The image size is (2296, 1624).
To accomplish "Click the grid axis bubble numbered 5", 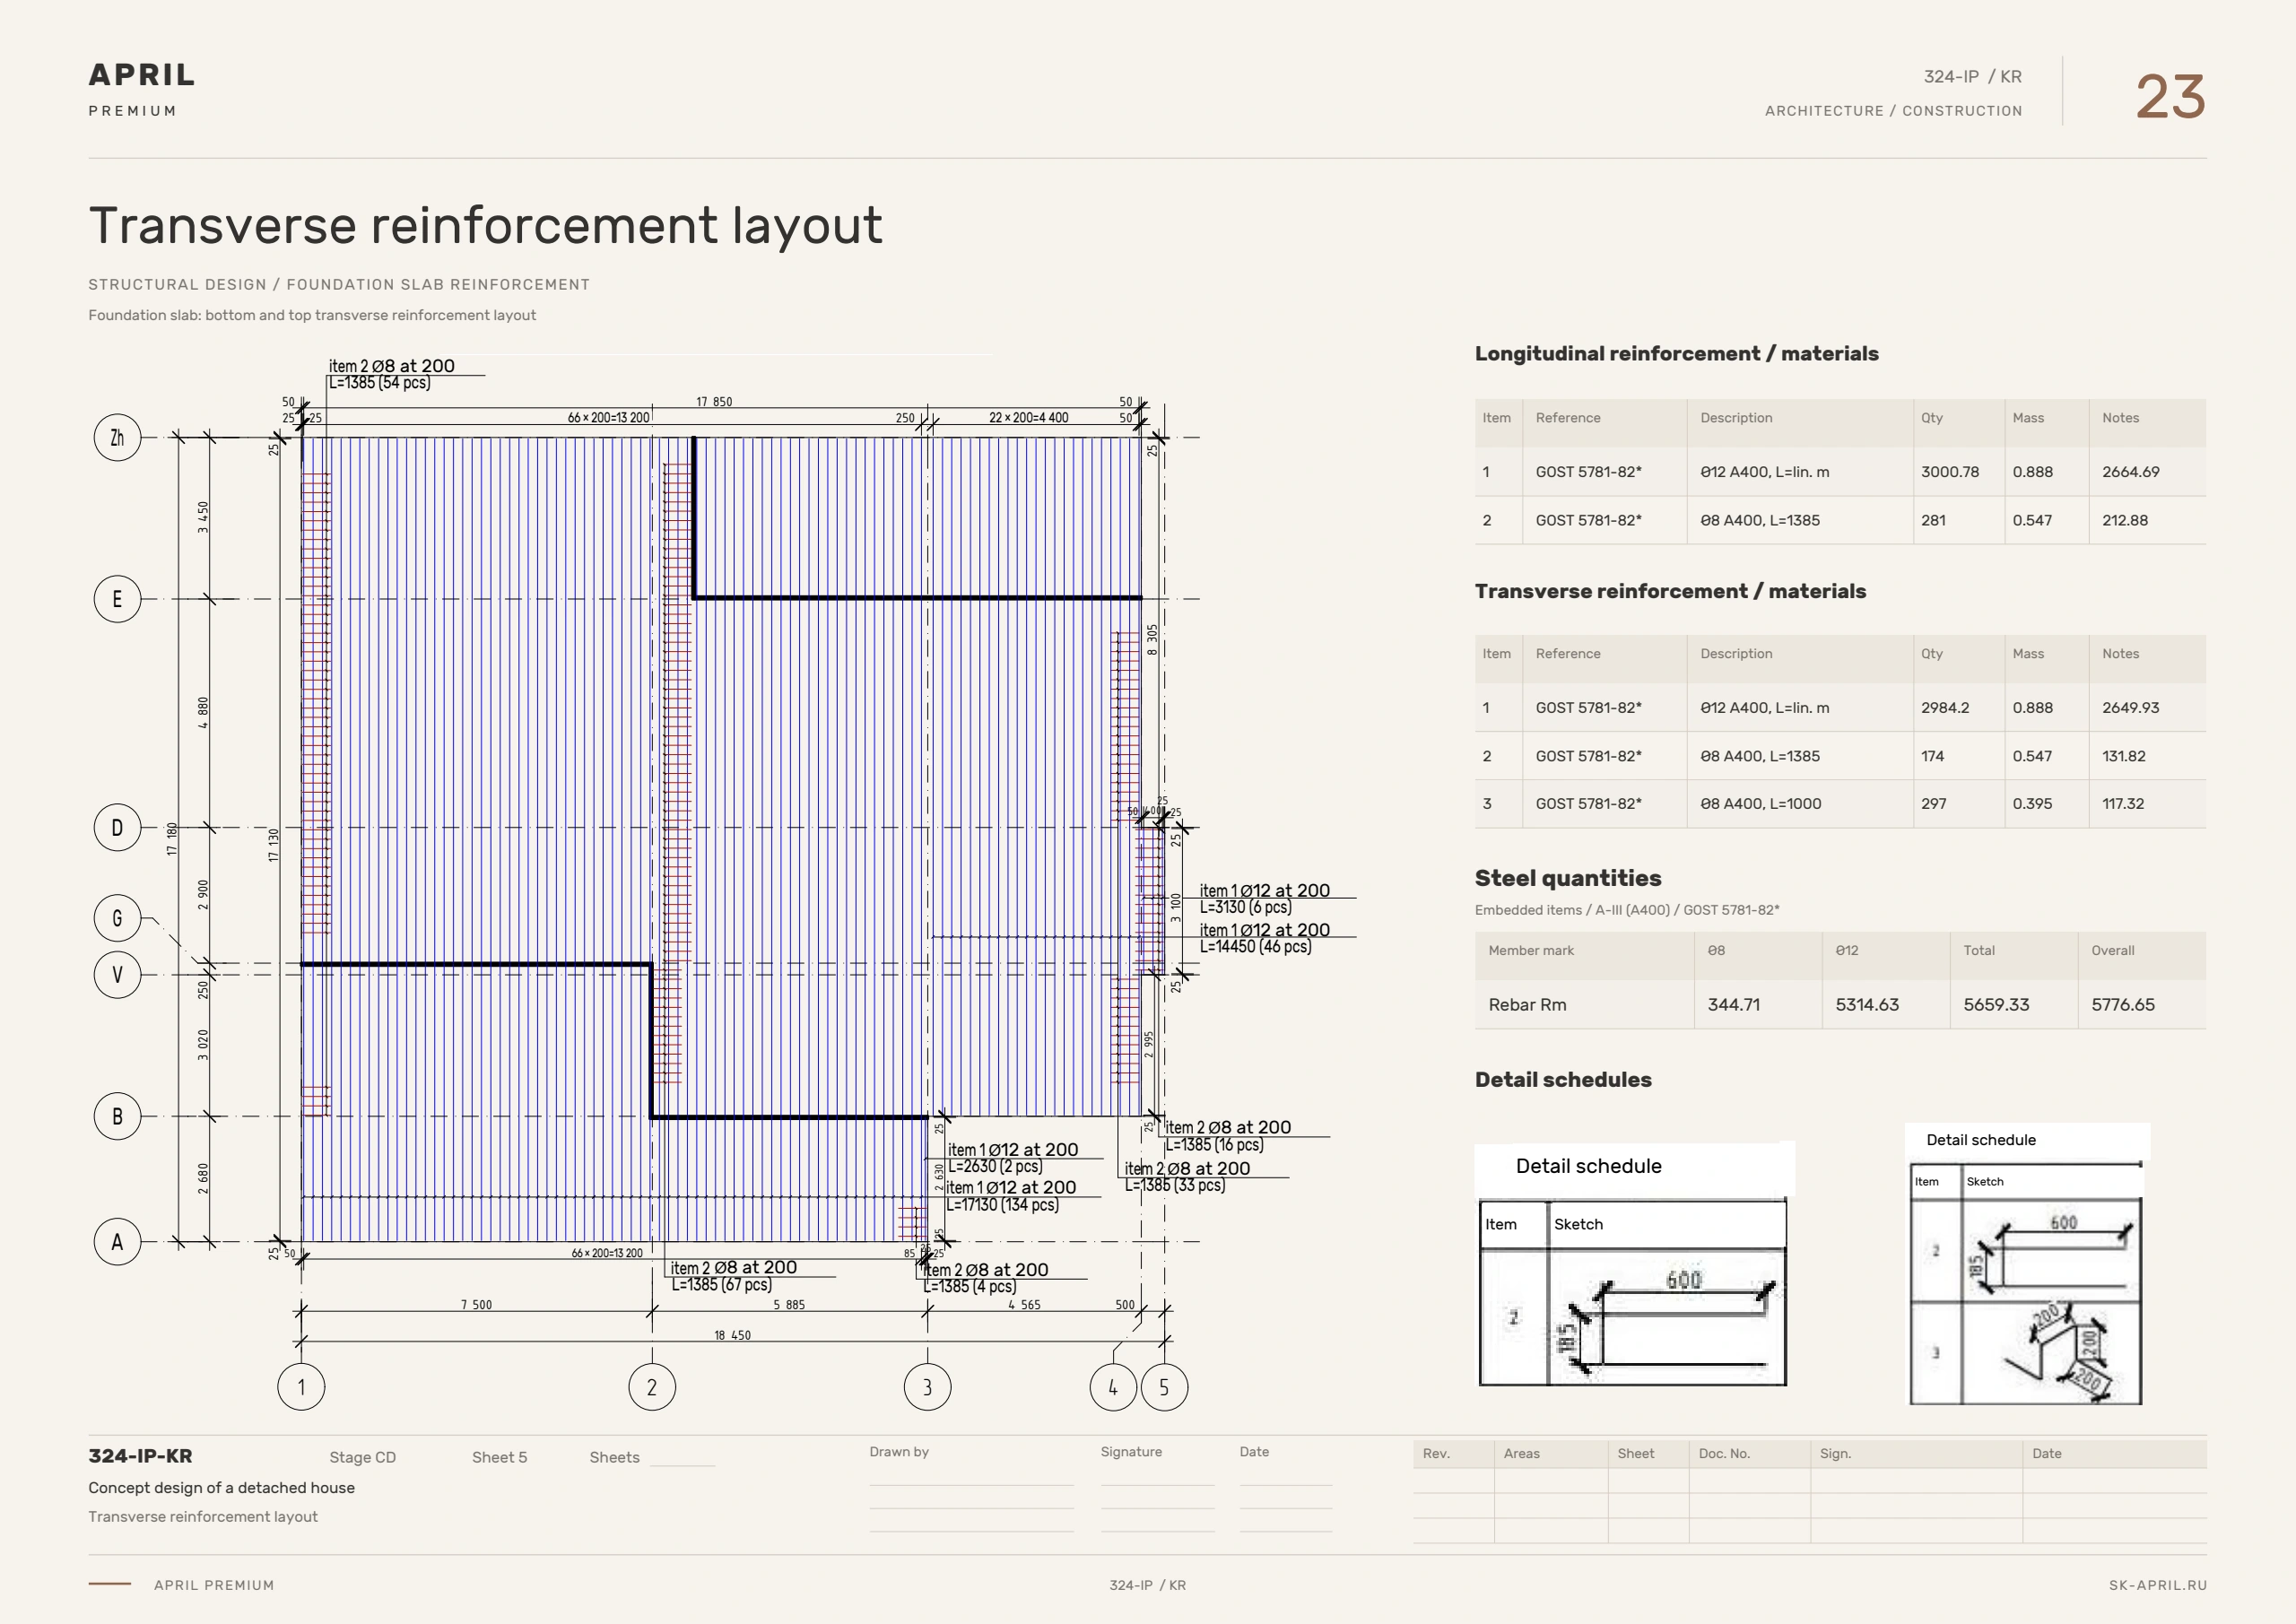I will 1164,1387.
